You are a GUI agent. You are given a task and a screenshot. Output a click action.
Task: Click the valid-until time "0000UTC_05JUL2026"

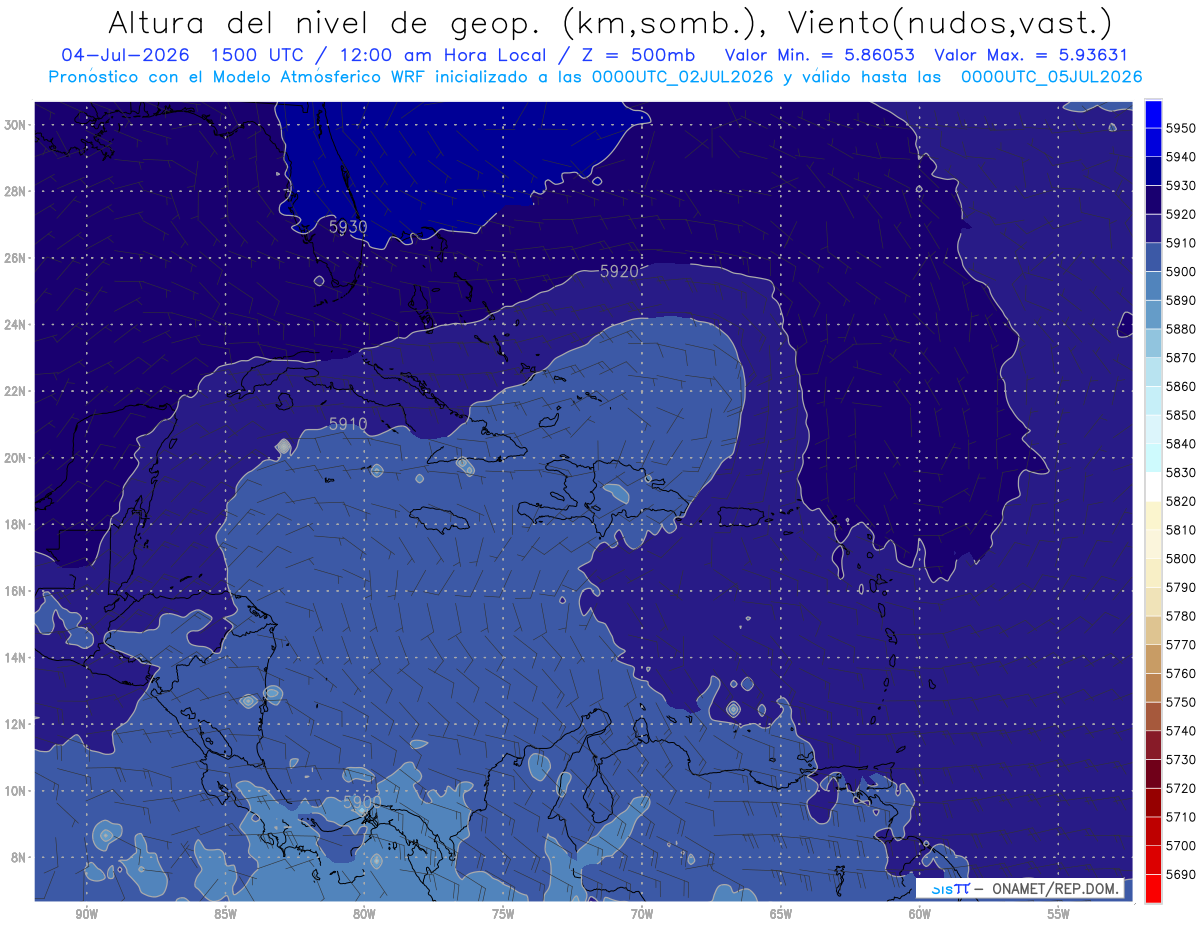click(1051, 77)
